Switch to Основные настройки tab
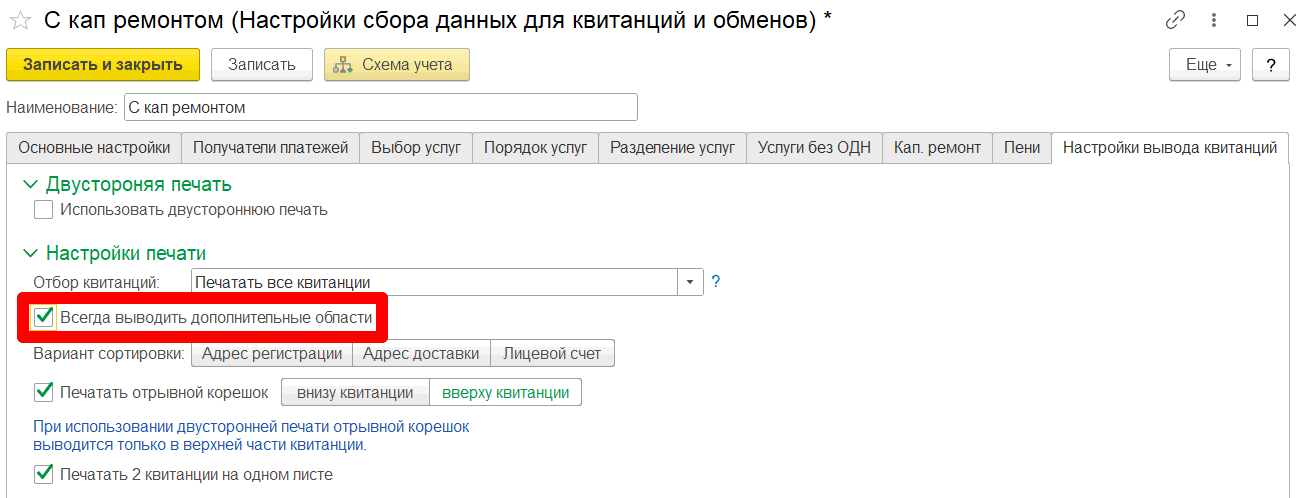This screenshot has height=498, width=1300. point(94,148)
